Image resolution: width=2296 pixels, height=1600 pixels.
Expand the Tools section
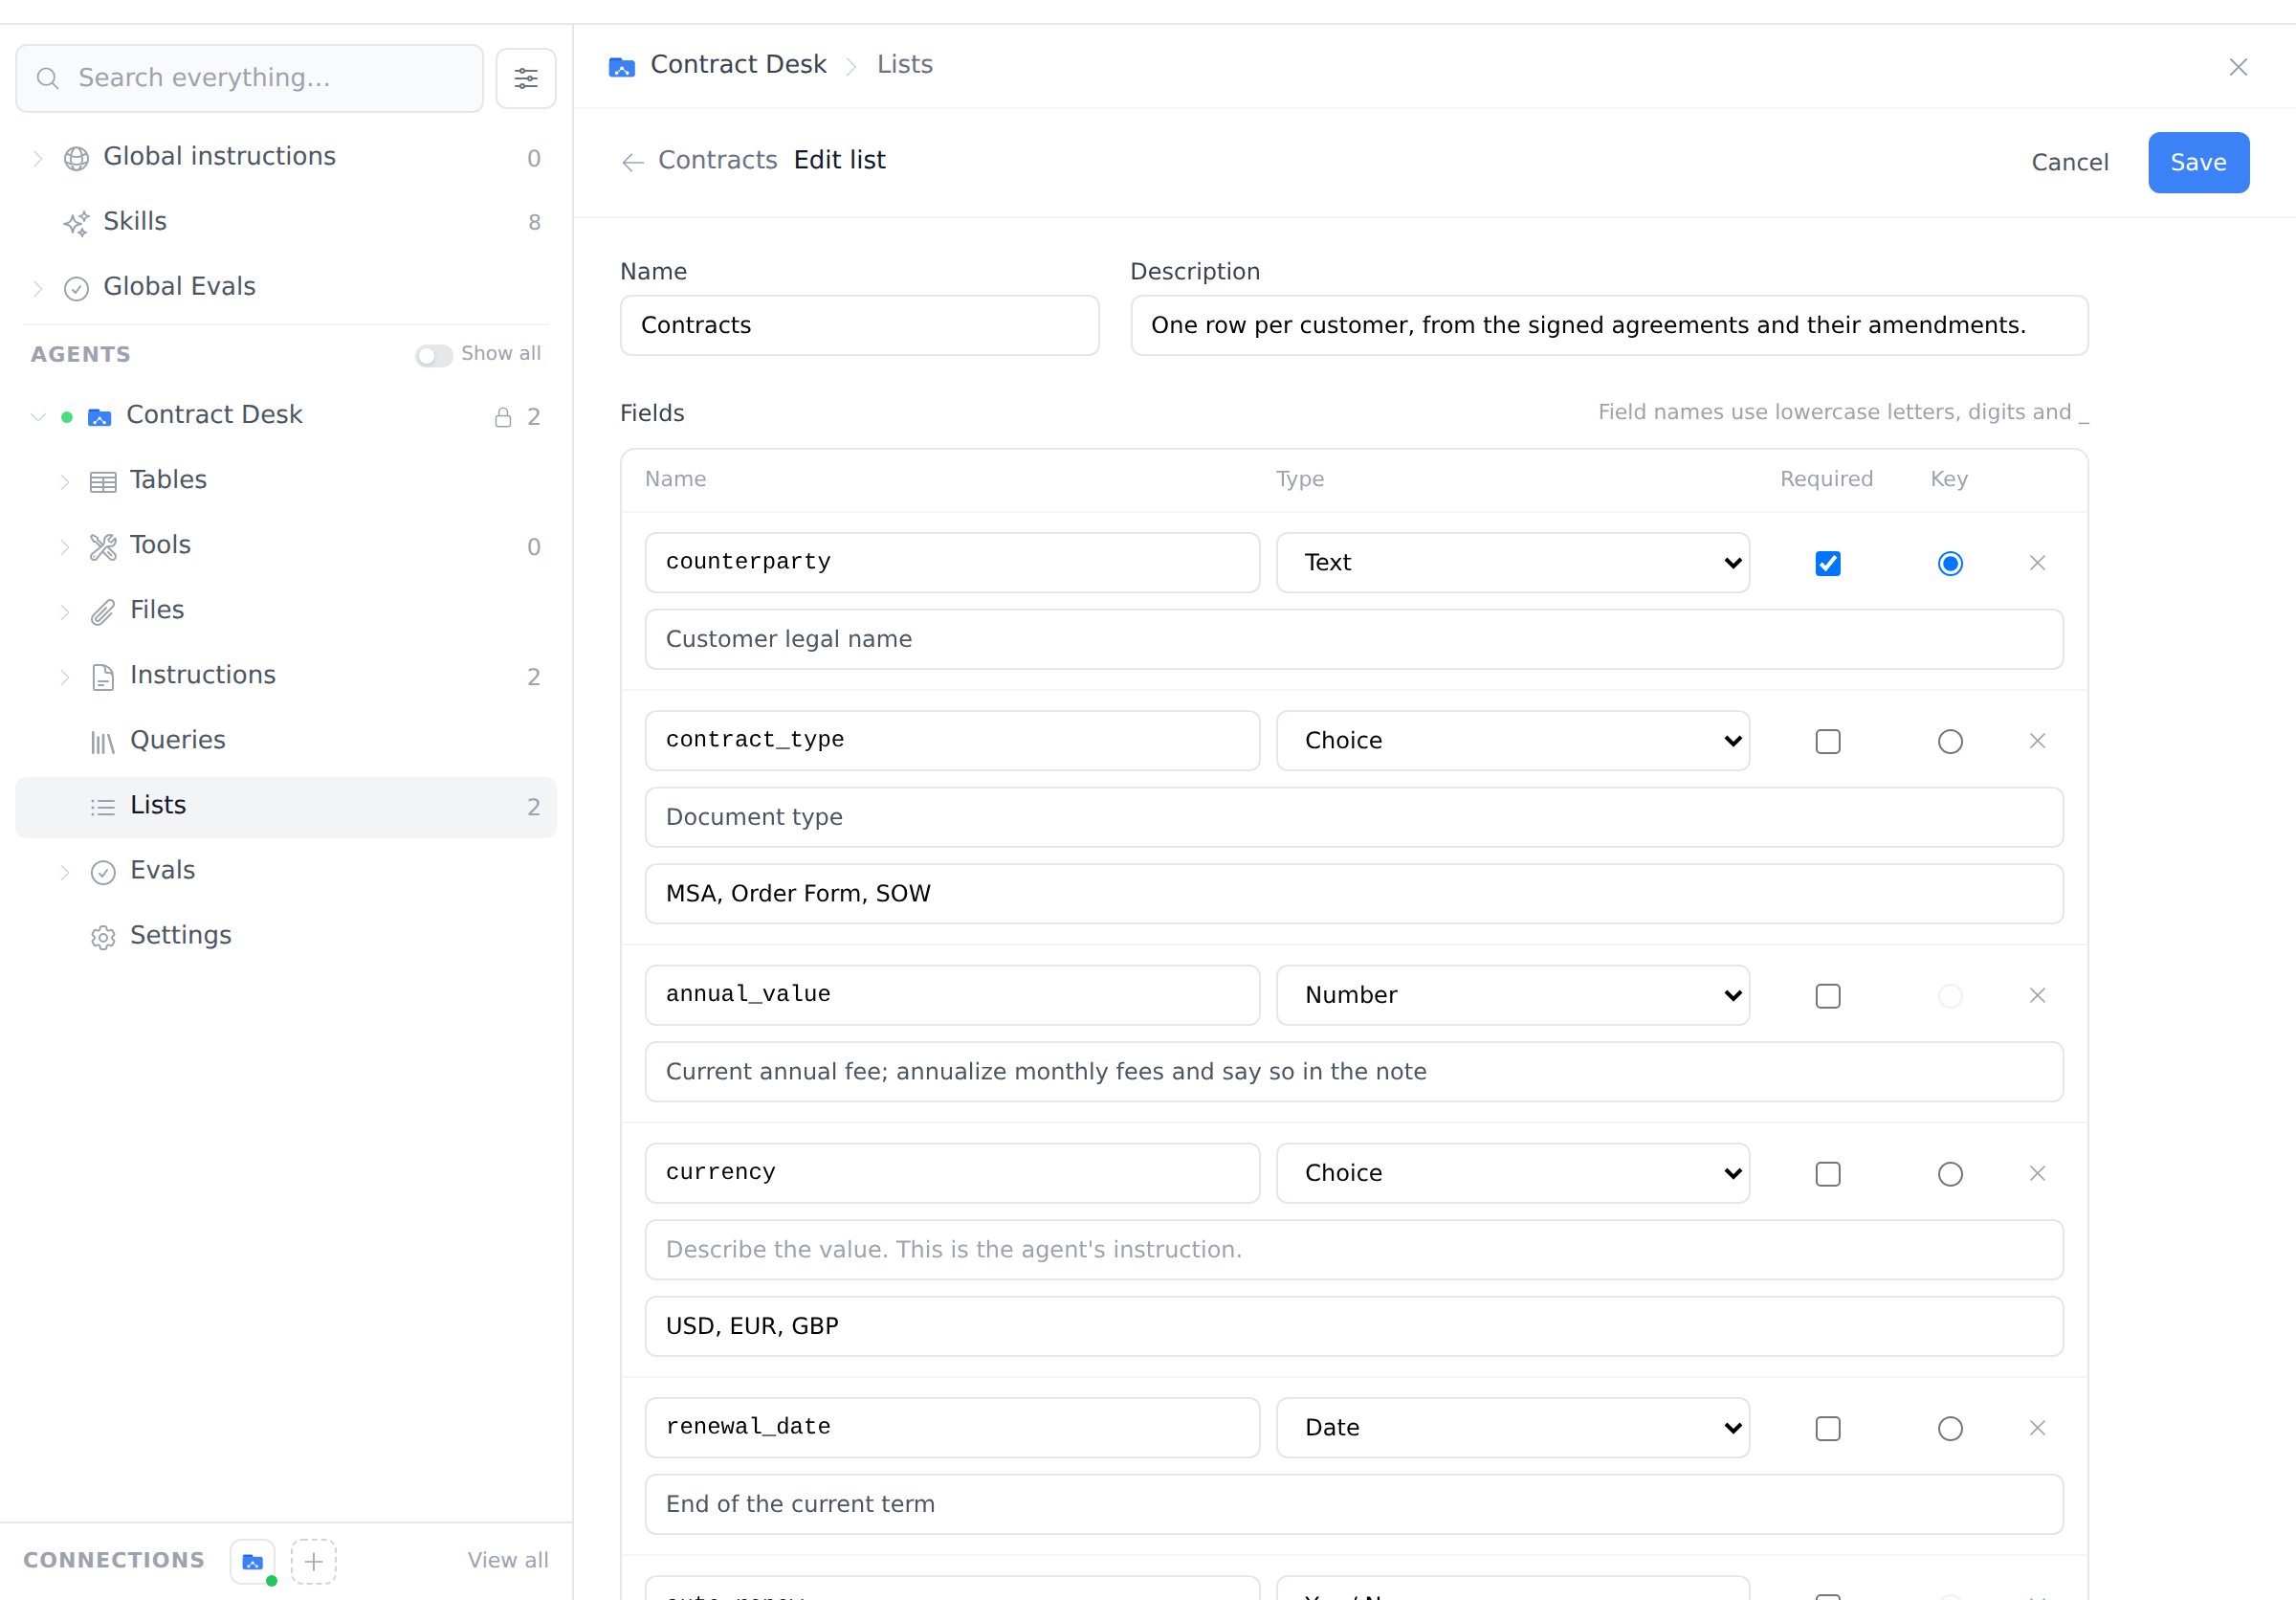(65, 547)
